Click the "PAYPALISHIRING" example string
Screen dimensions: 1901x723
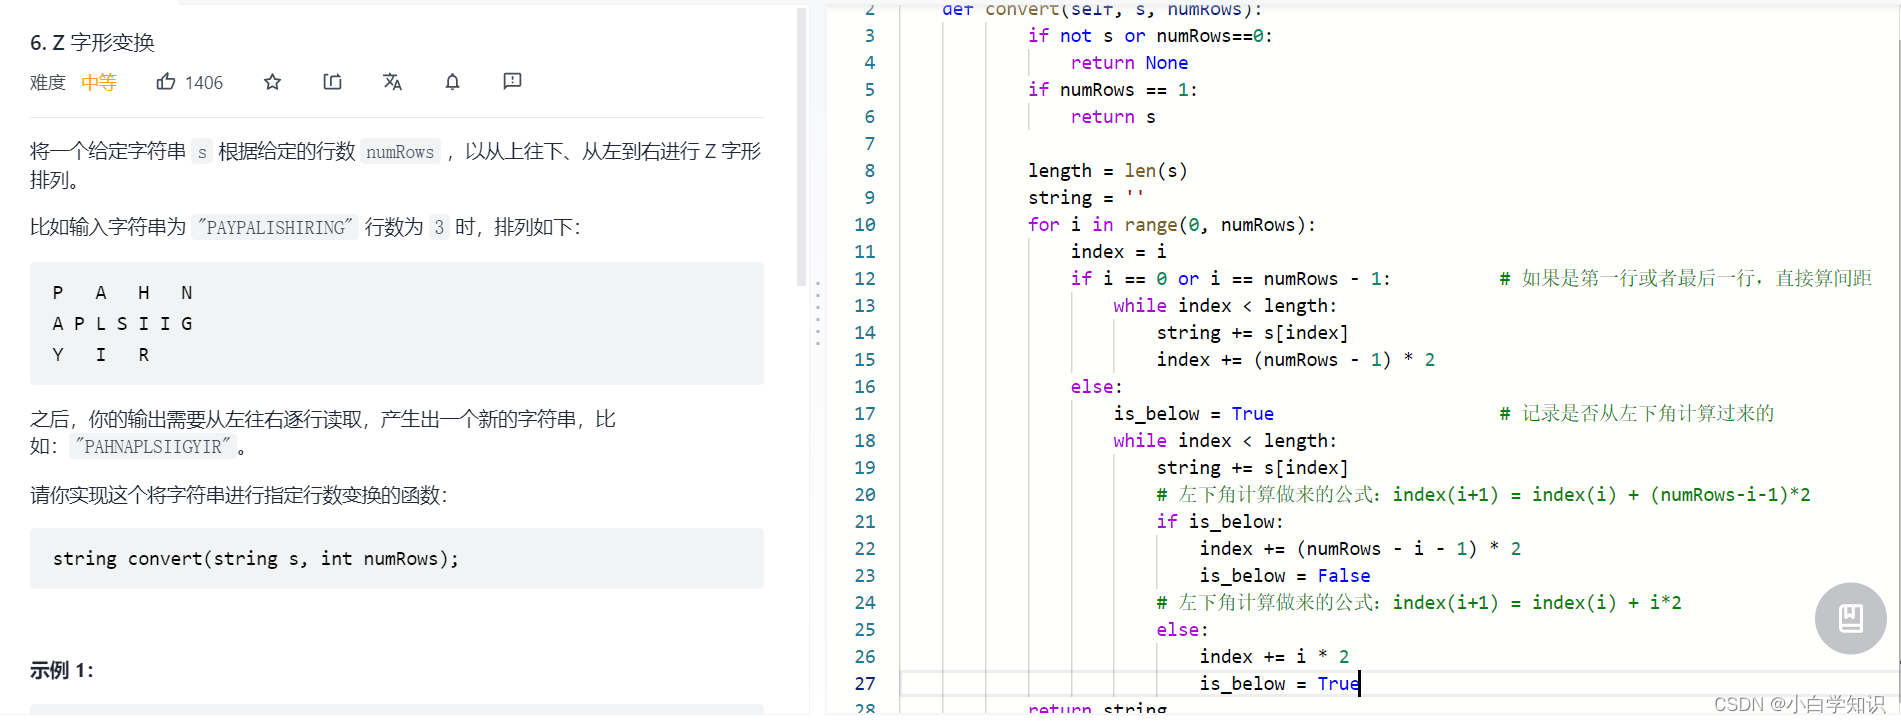tap(275, 227)
